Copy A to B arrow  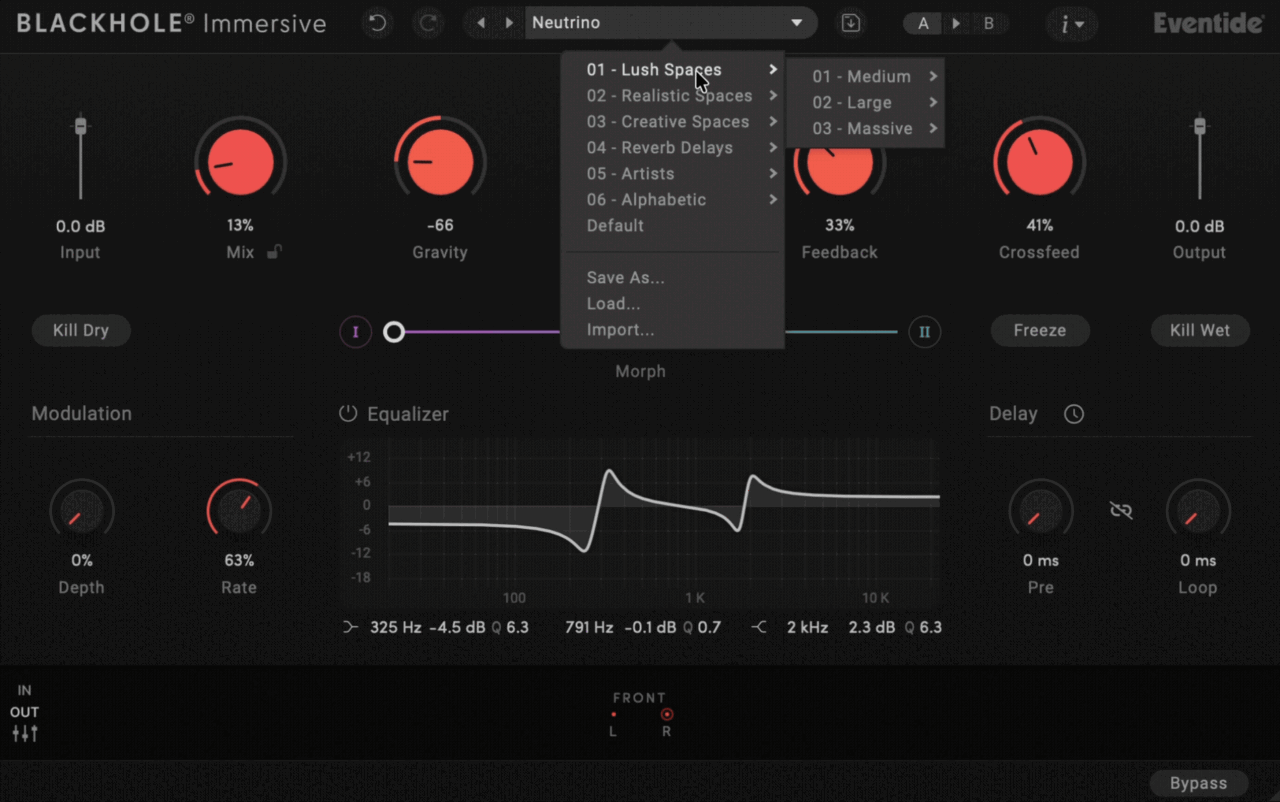tap(956, 23)
